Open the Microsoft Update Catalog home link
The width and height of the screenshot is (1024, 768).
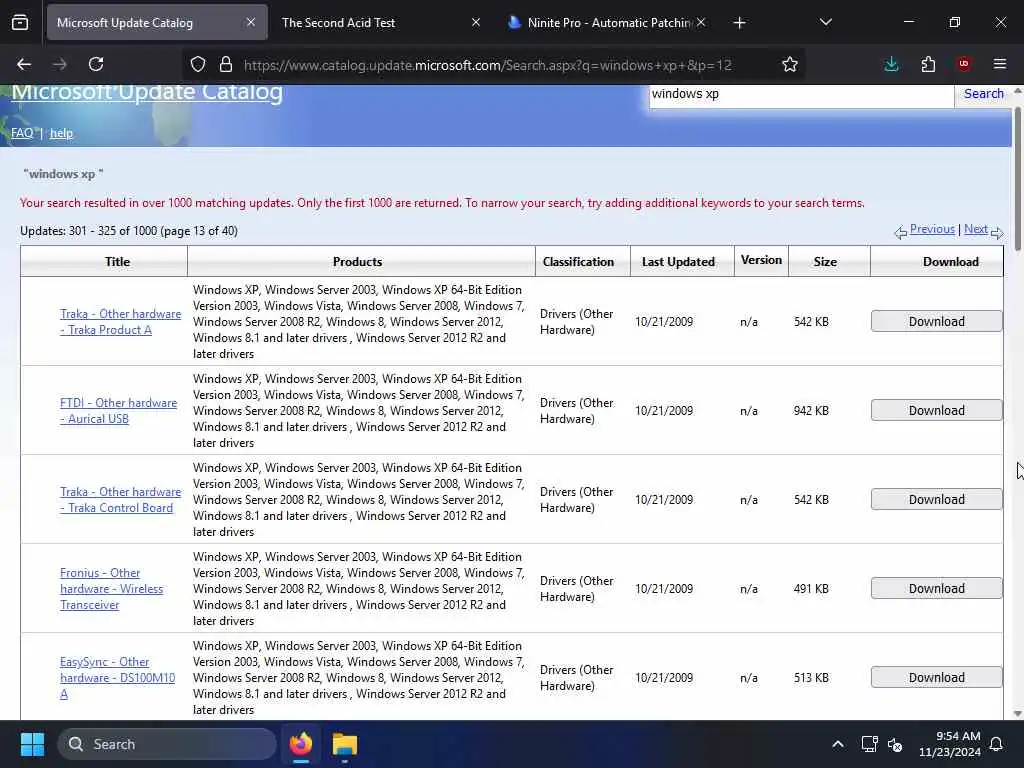point(147,92)
